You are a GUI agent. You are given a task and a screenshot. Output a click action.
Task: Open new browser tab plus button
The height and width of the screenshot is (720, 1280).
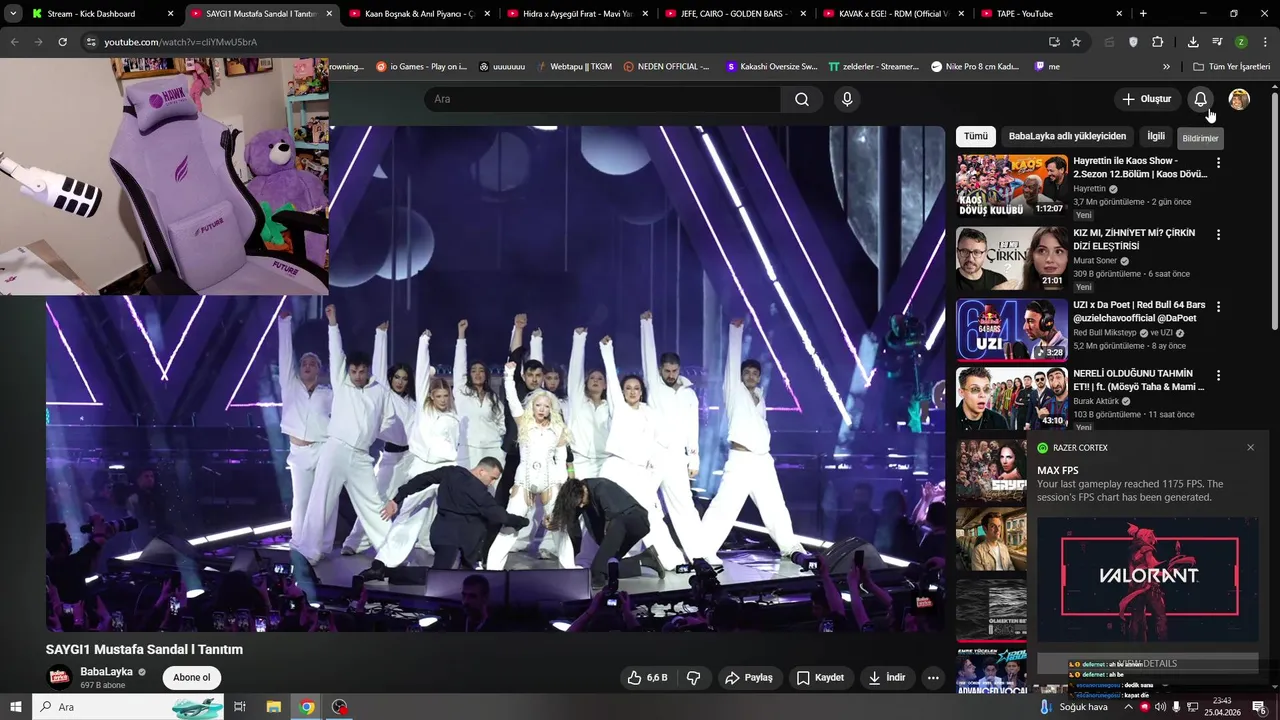coord(1143,13)
